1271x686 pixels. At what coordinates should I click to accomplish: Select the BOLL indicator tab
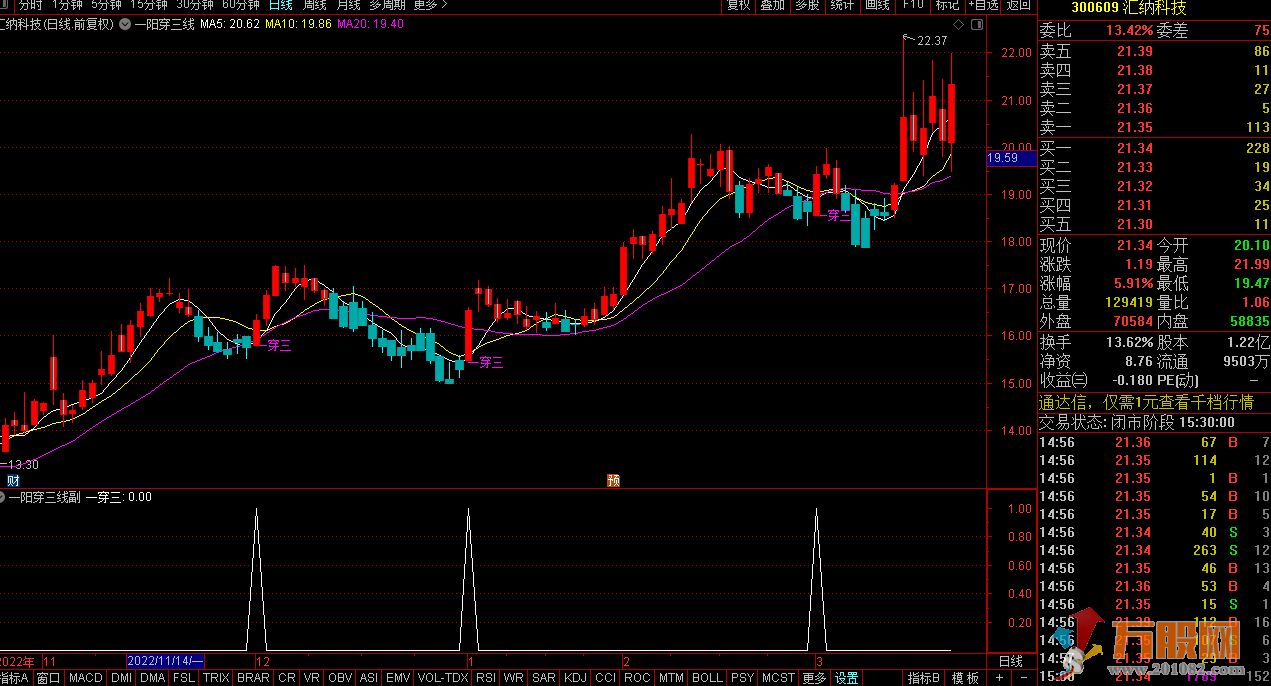pyautogui.click(x=708, y=678)
